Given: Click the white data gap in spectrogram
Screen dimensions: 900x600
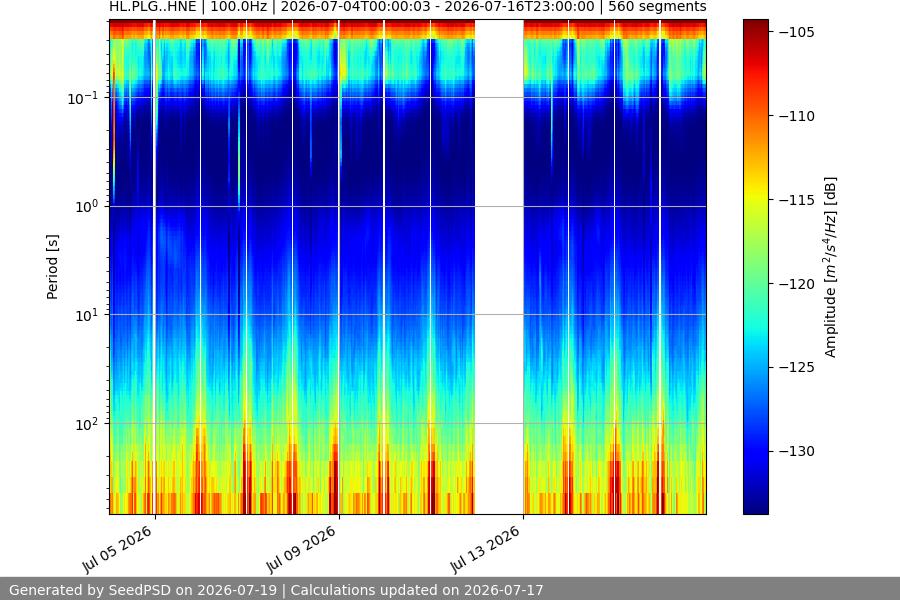Looking at the screenshot, I should 499,267.
